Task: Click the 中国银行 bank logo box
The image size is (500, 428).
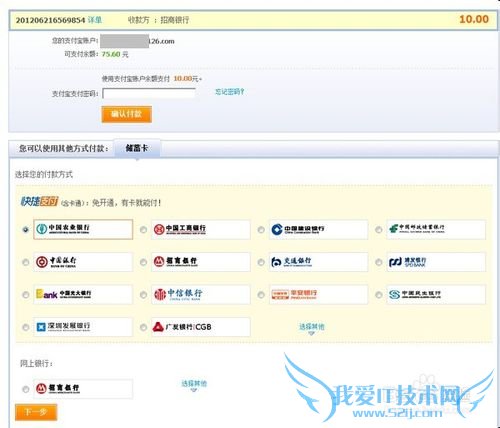Action: (83, 262)
